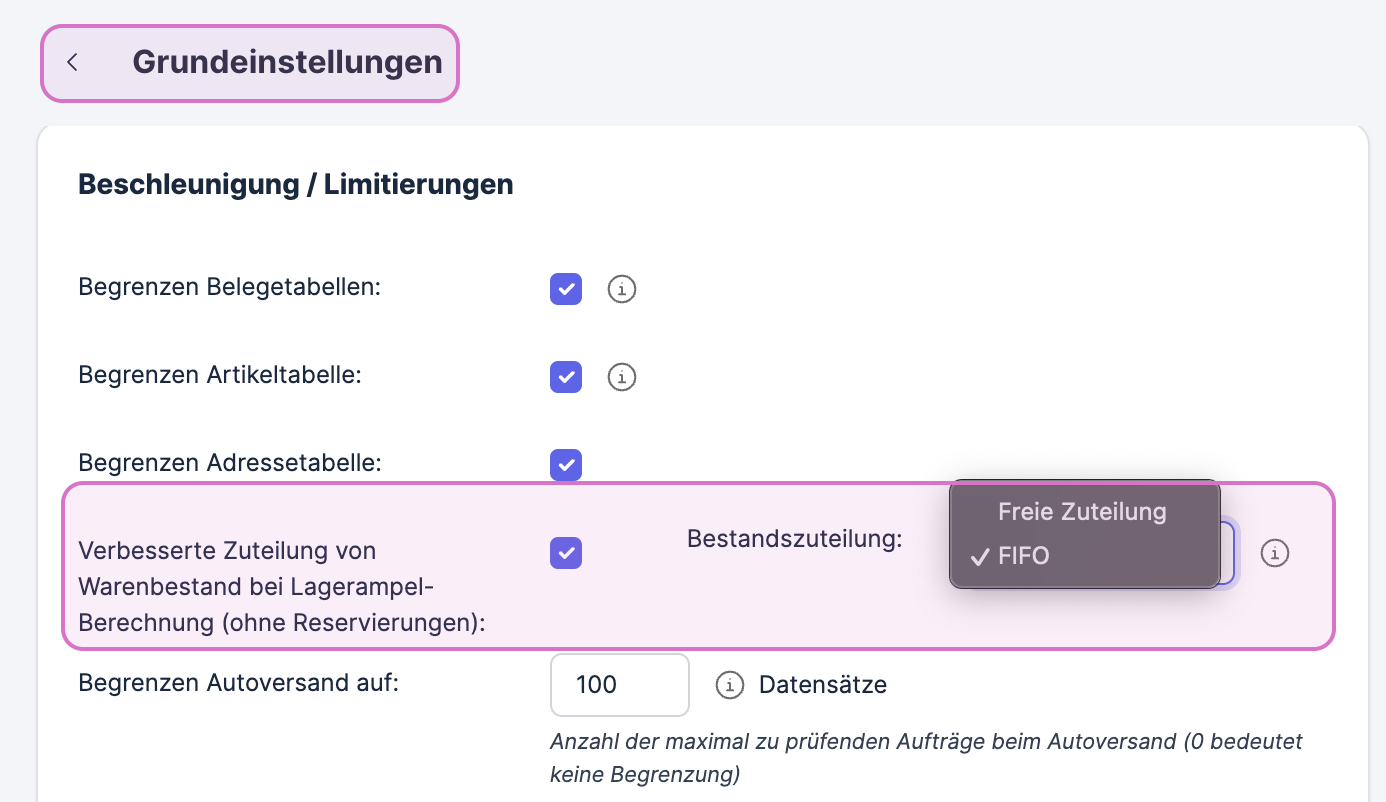Choose the FIFO option in dropdown
Image resolution: width=1386 pixels, height=802 pixels.
pyautogui.click(x=1024, y=556)
